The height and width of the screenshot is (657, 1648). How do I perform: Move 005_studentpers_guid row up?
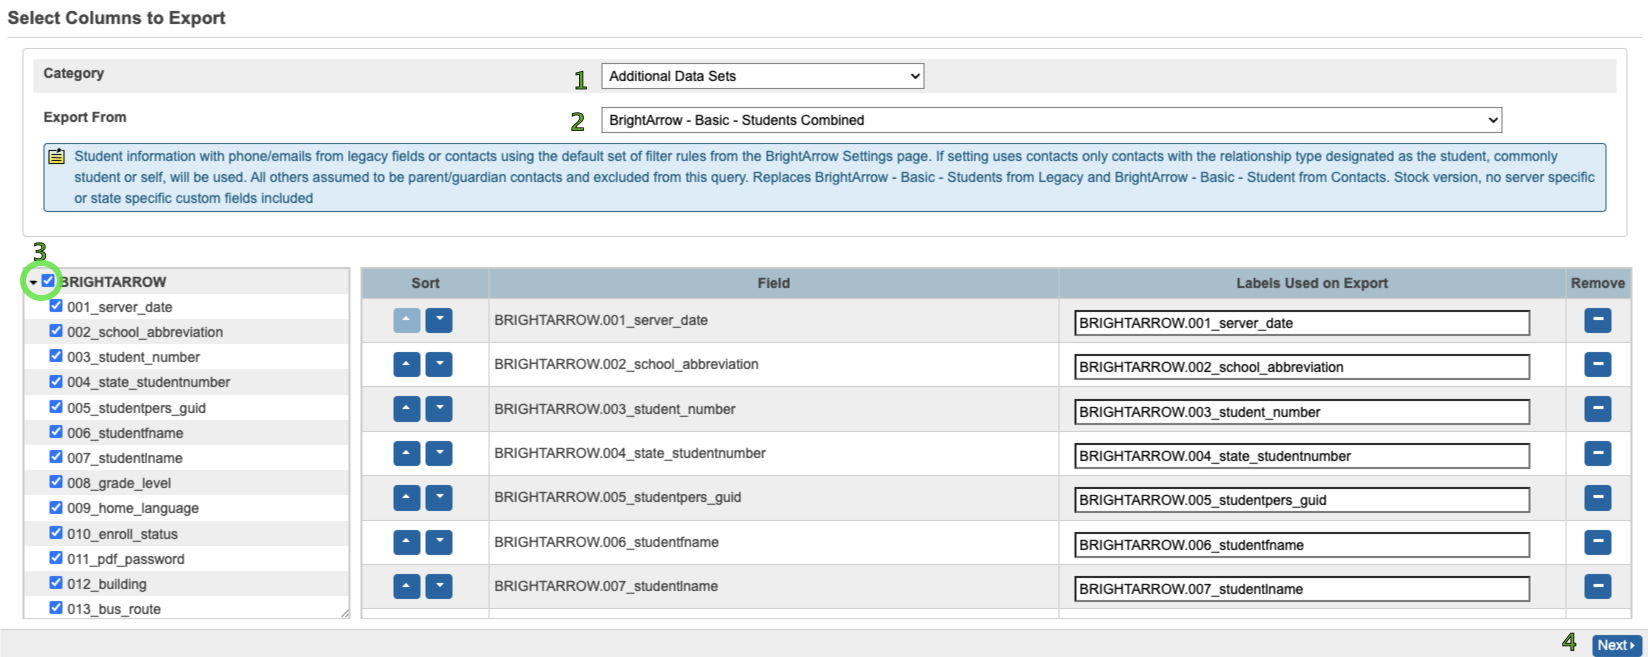click(407, 497)
